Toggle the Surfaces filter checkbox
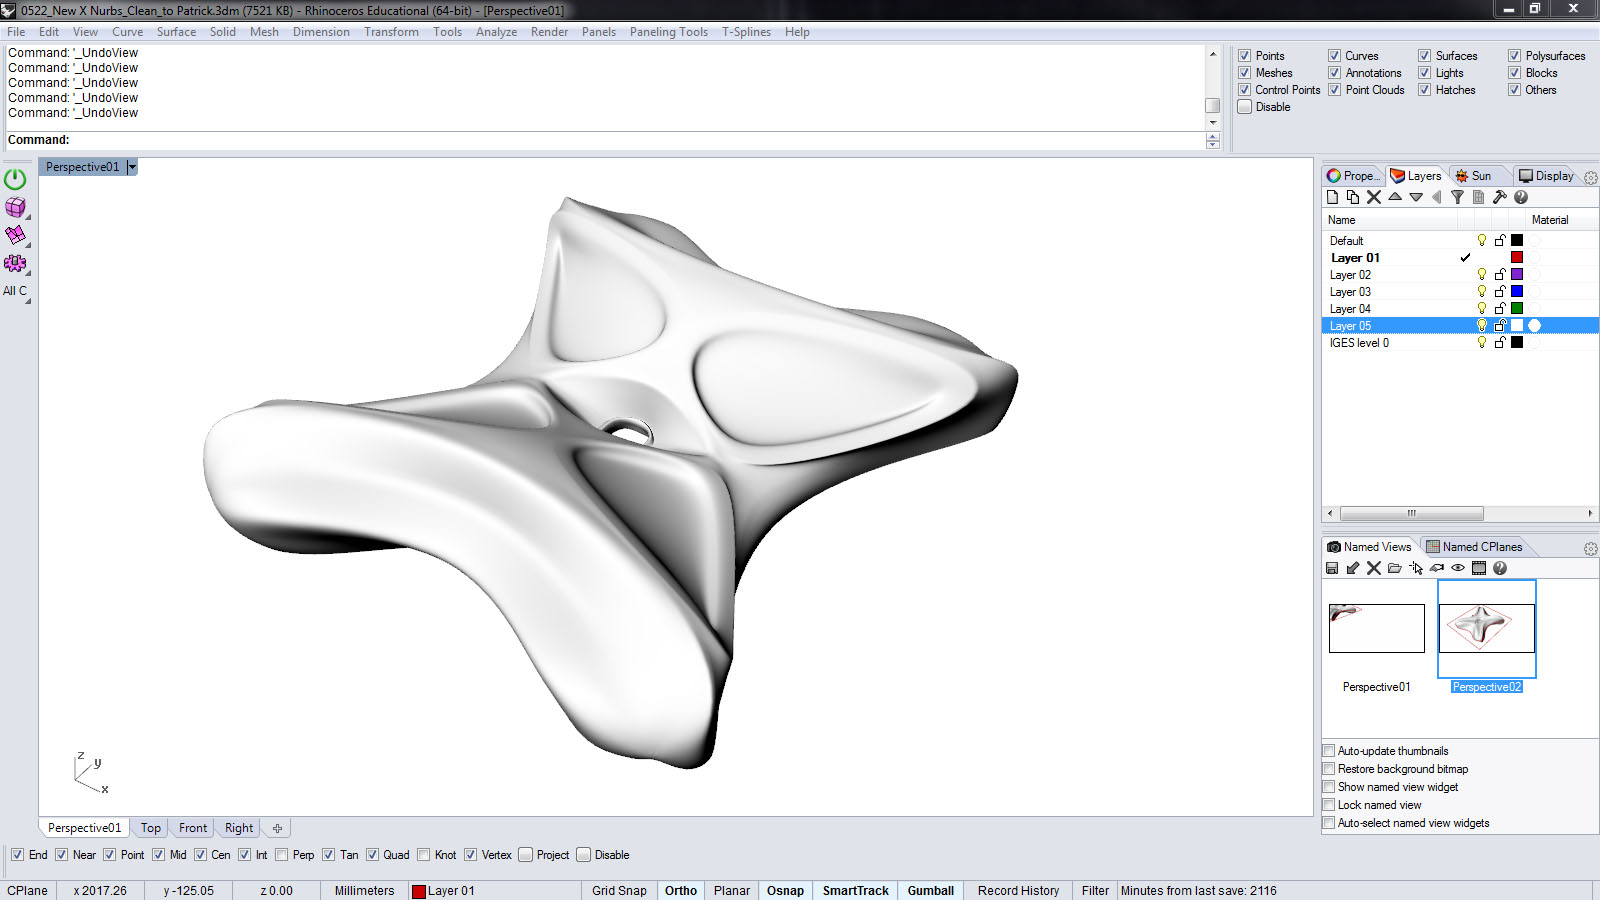1600x900 pixels. click(1425, 56)
